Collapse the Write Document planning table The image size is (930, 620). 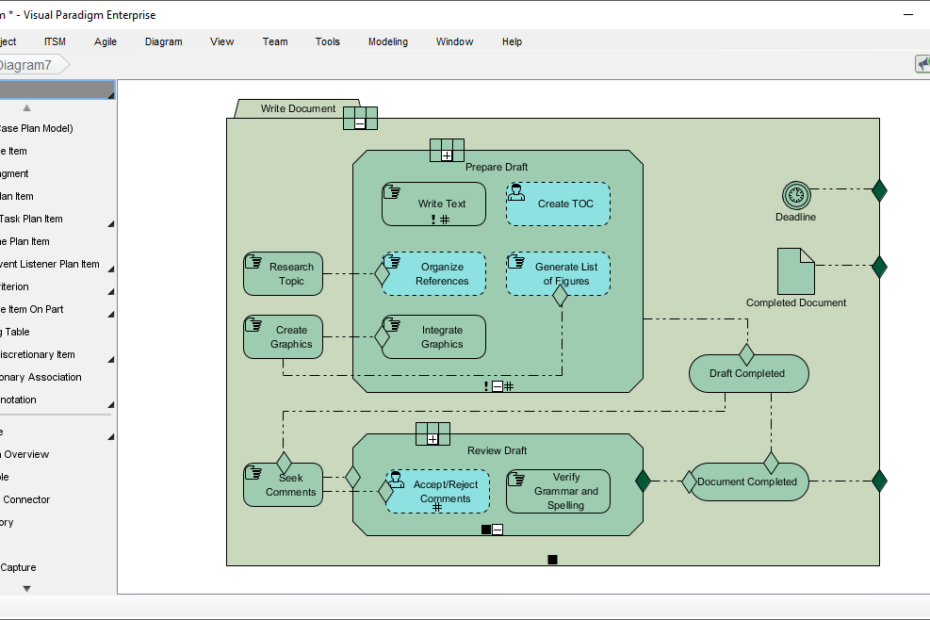point(360,123)
